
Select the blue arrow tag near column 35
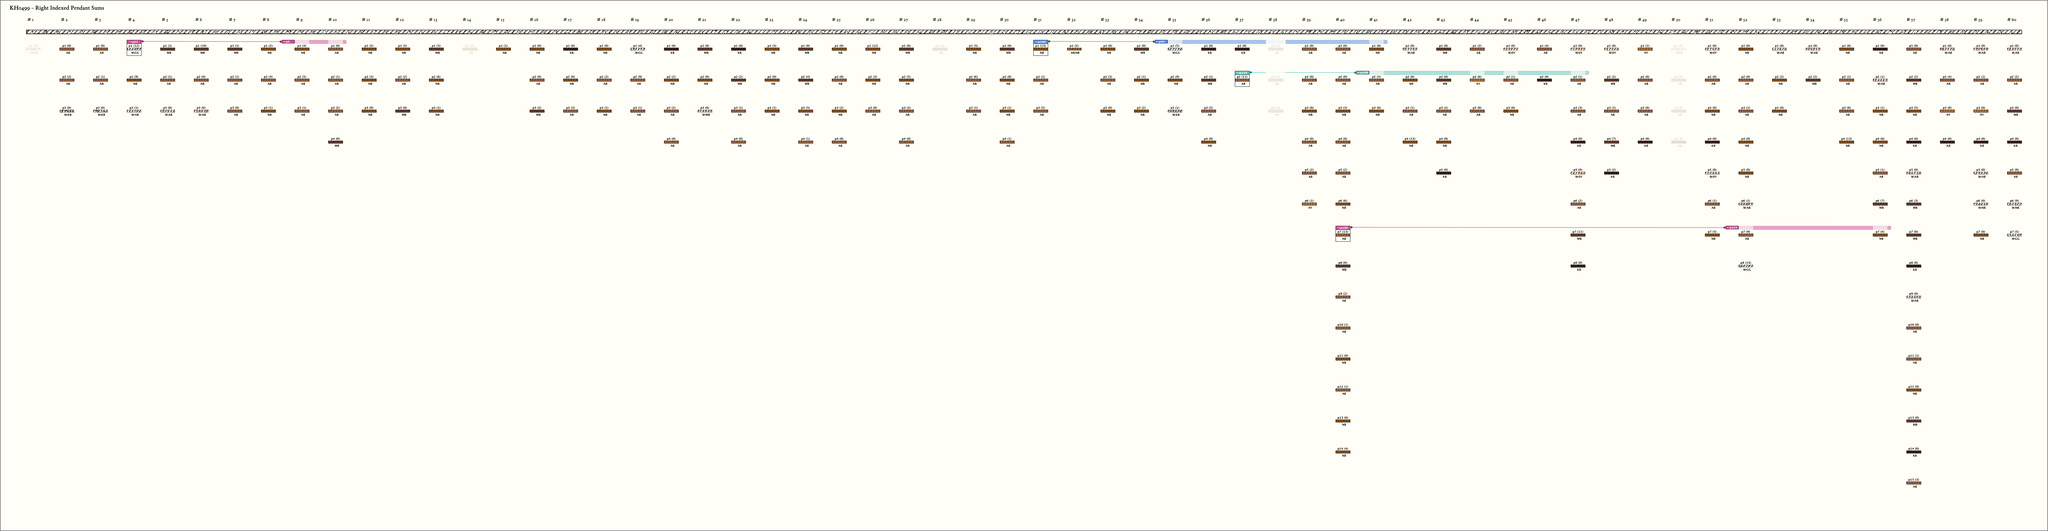pos(1161,42)
